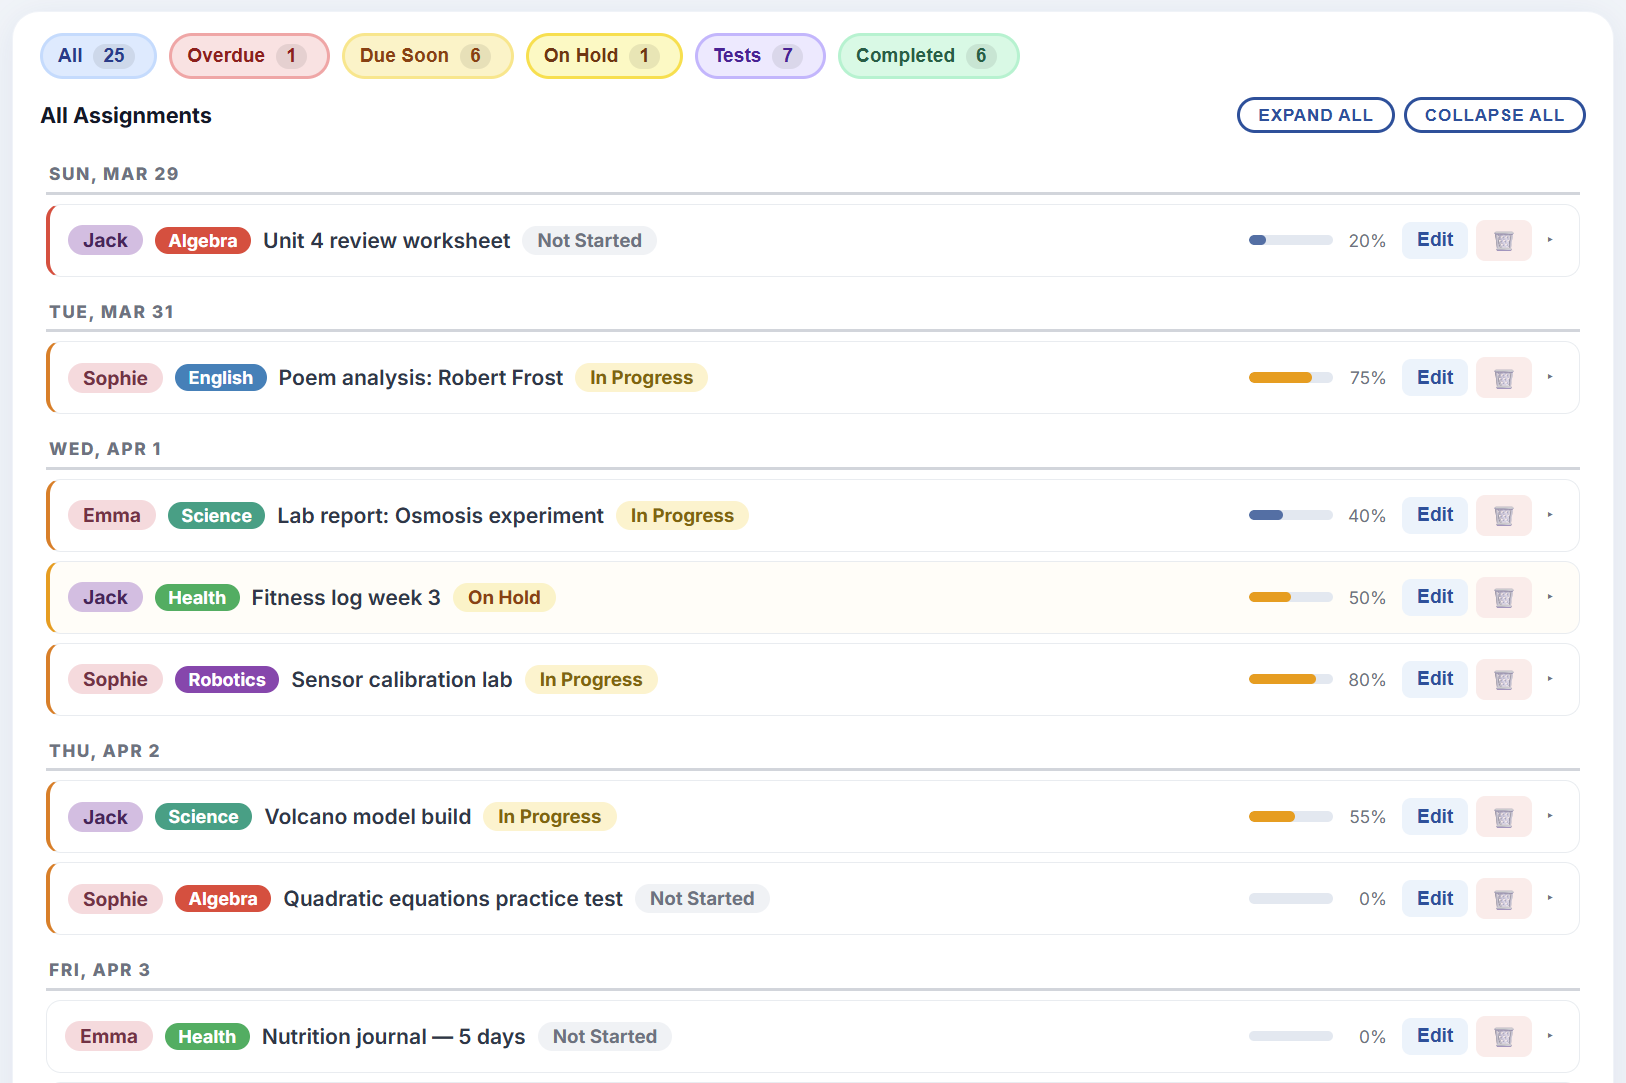Delete the Lab report: Osmosis experiment
Viewport: 1626px width, 1083px height.
click(1503, 515)
